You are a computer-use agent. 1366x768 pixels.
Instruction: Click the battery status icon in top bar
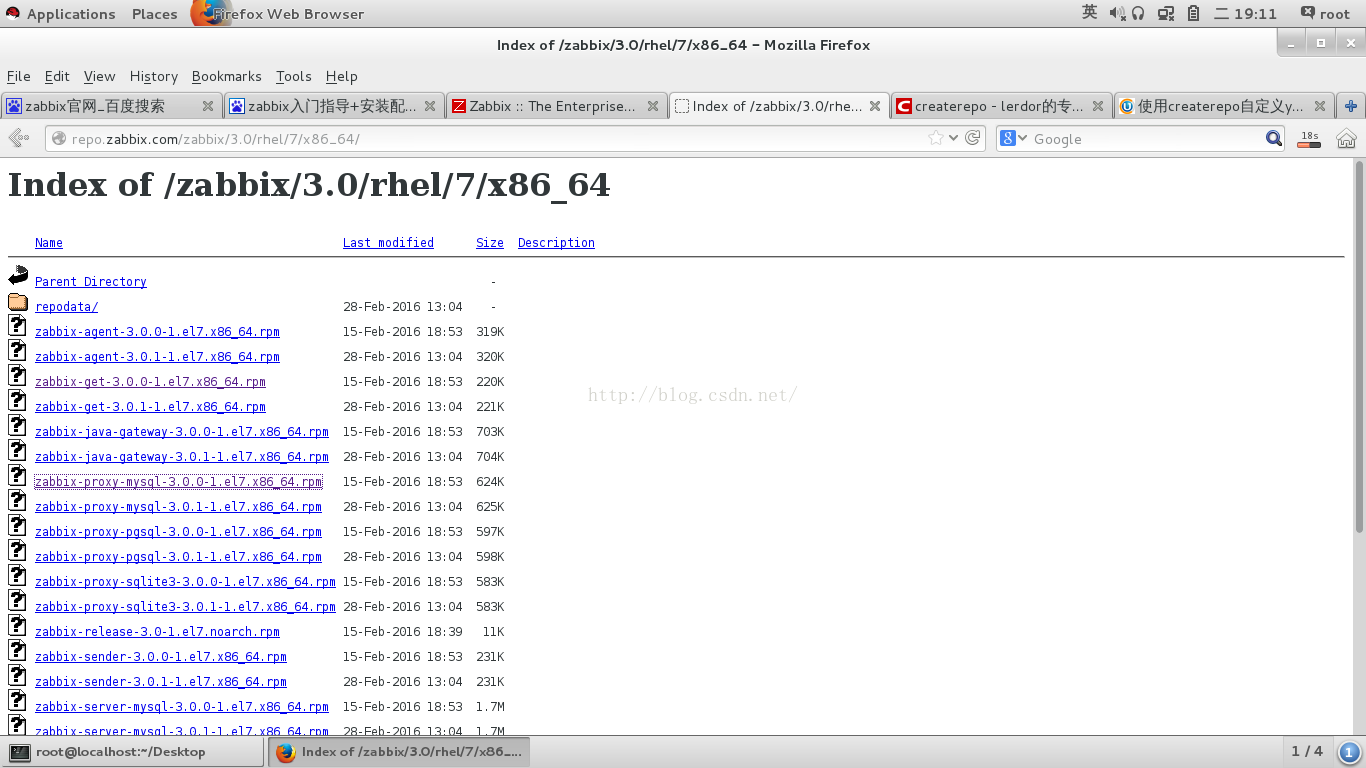click(1193, 13)
